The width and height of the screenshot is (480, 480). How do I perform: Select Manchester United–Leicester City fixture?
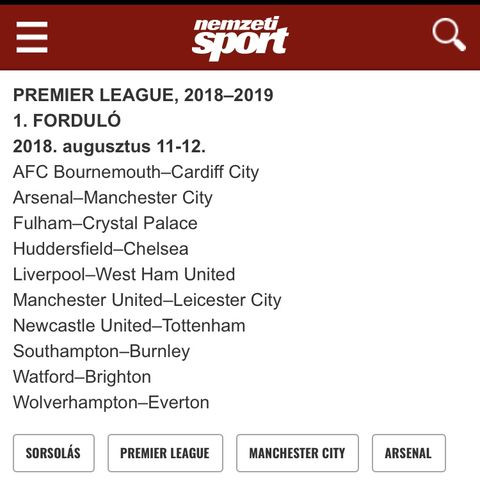coord(147,300)
